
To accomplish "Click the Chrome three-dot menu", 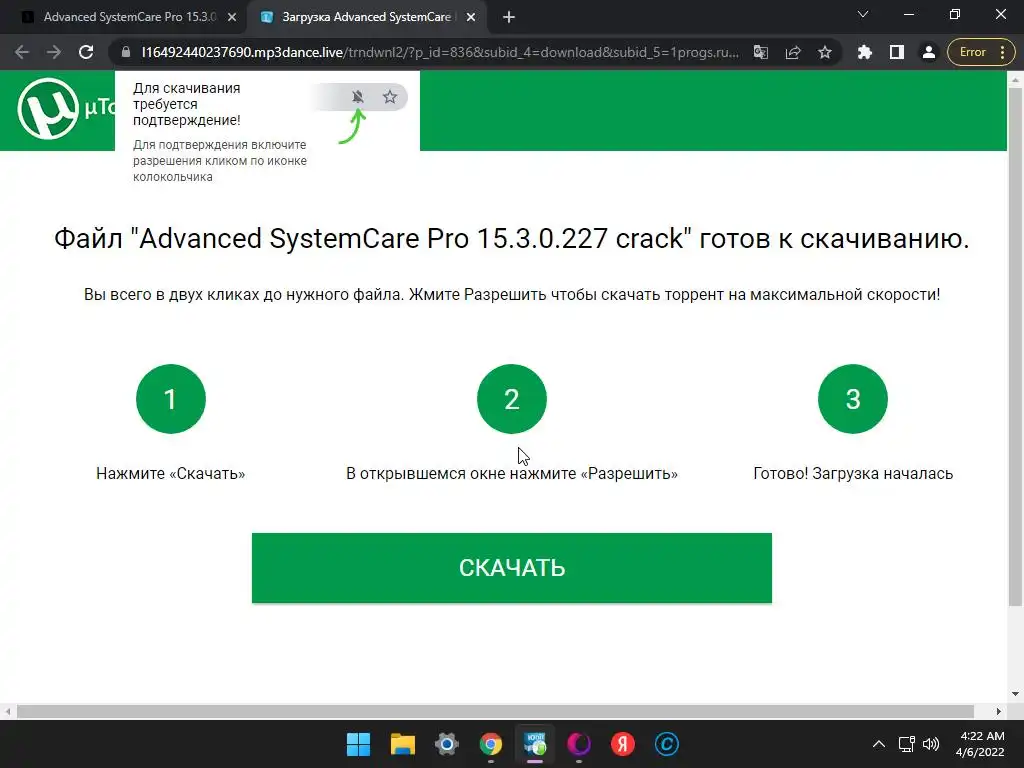I will pyautogui.click(x=1003, y=52).
